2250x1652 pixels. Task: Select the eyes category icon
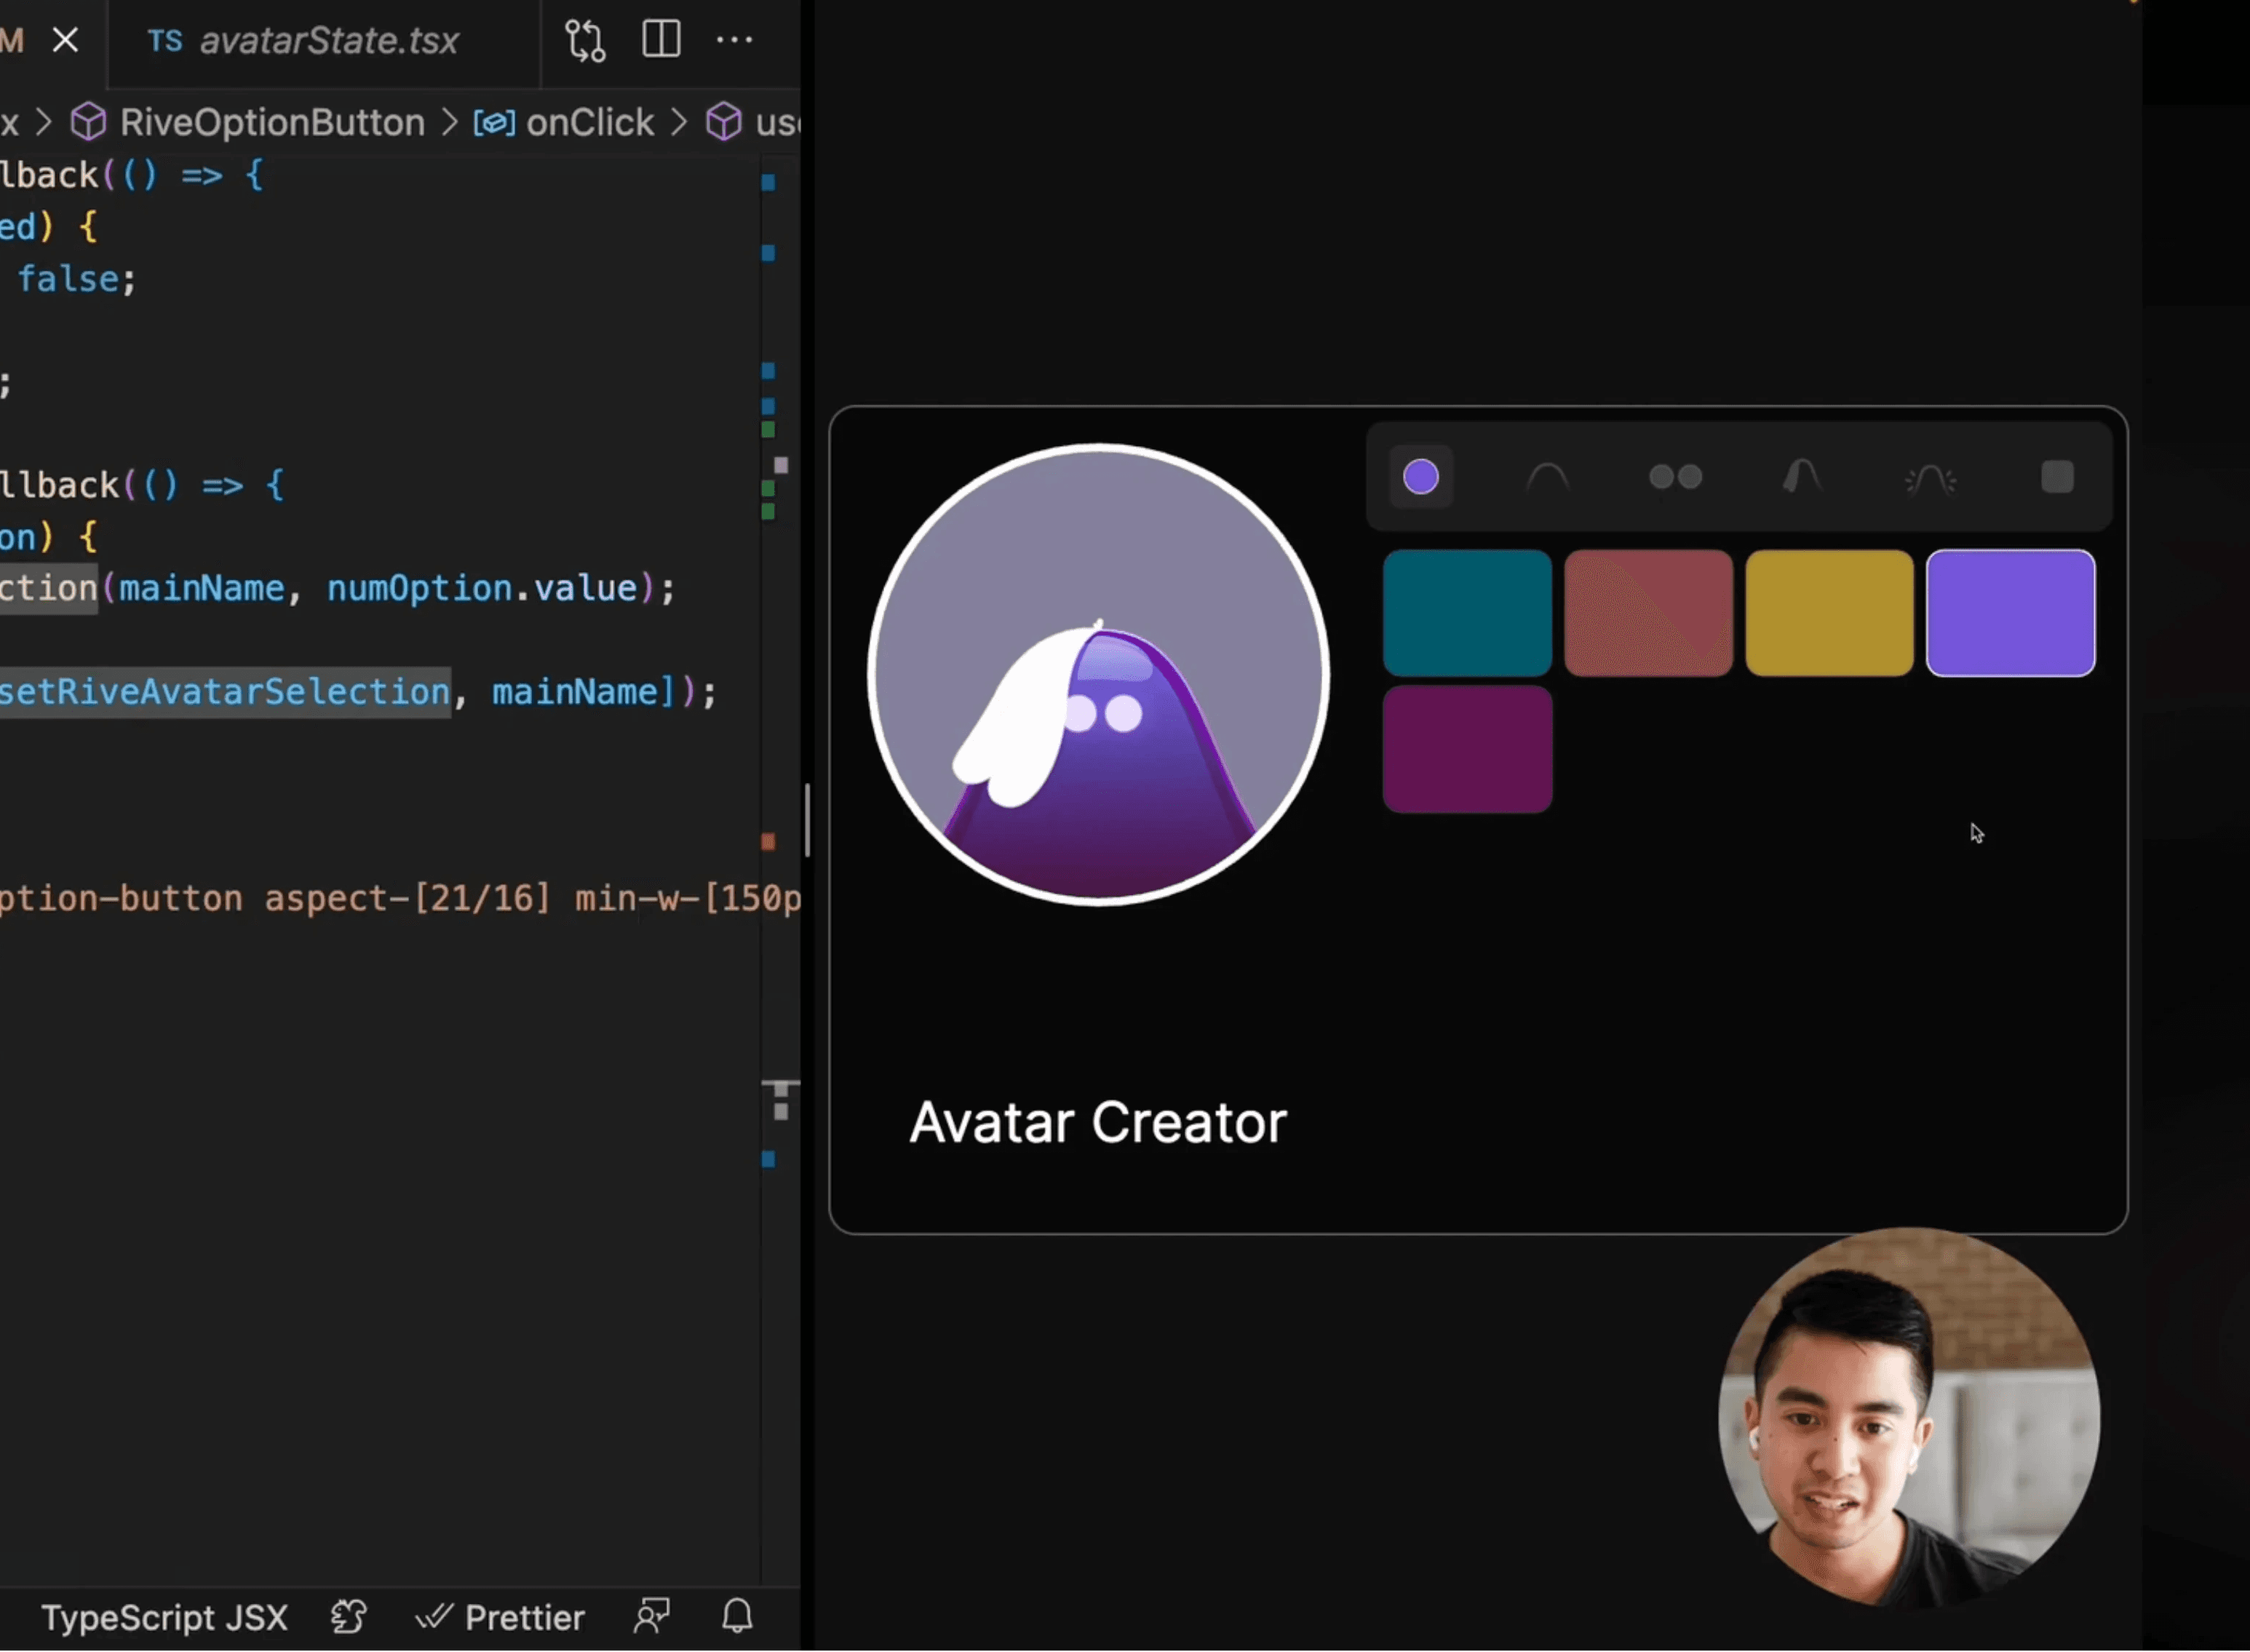coord(1675,477)
